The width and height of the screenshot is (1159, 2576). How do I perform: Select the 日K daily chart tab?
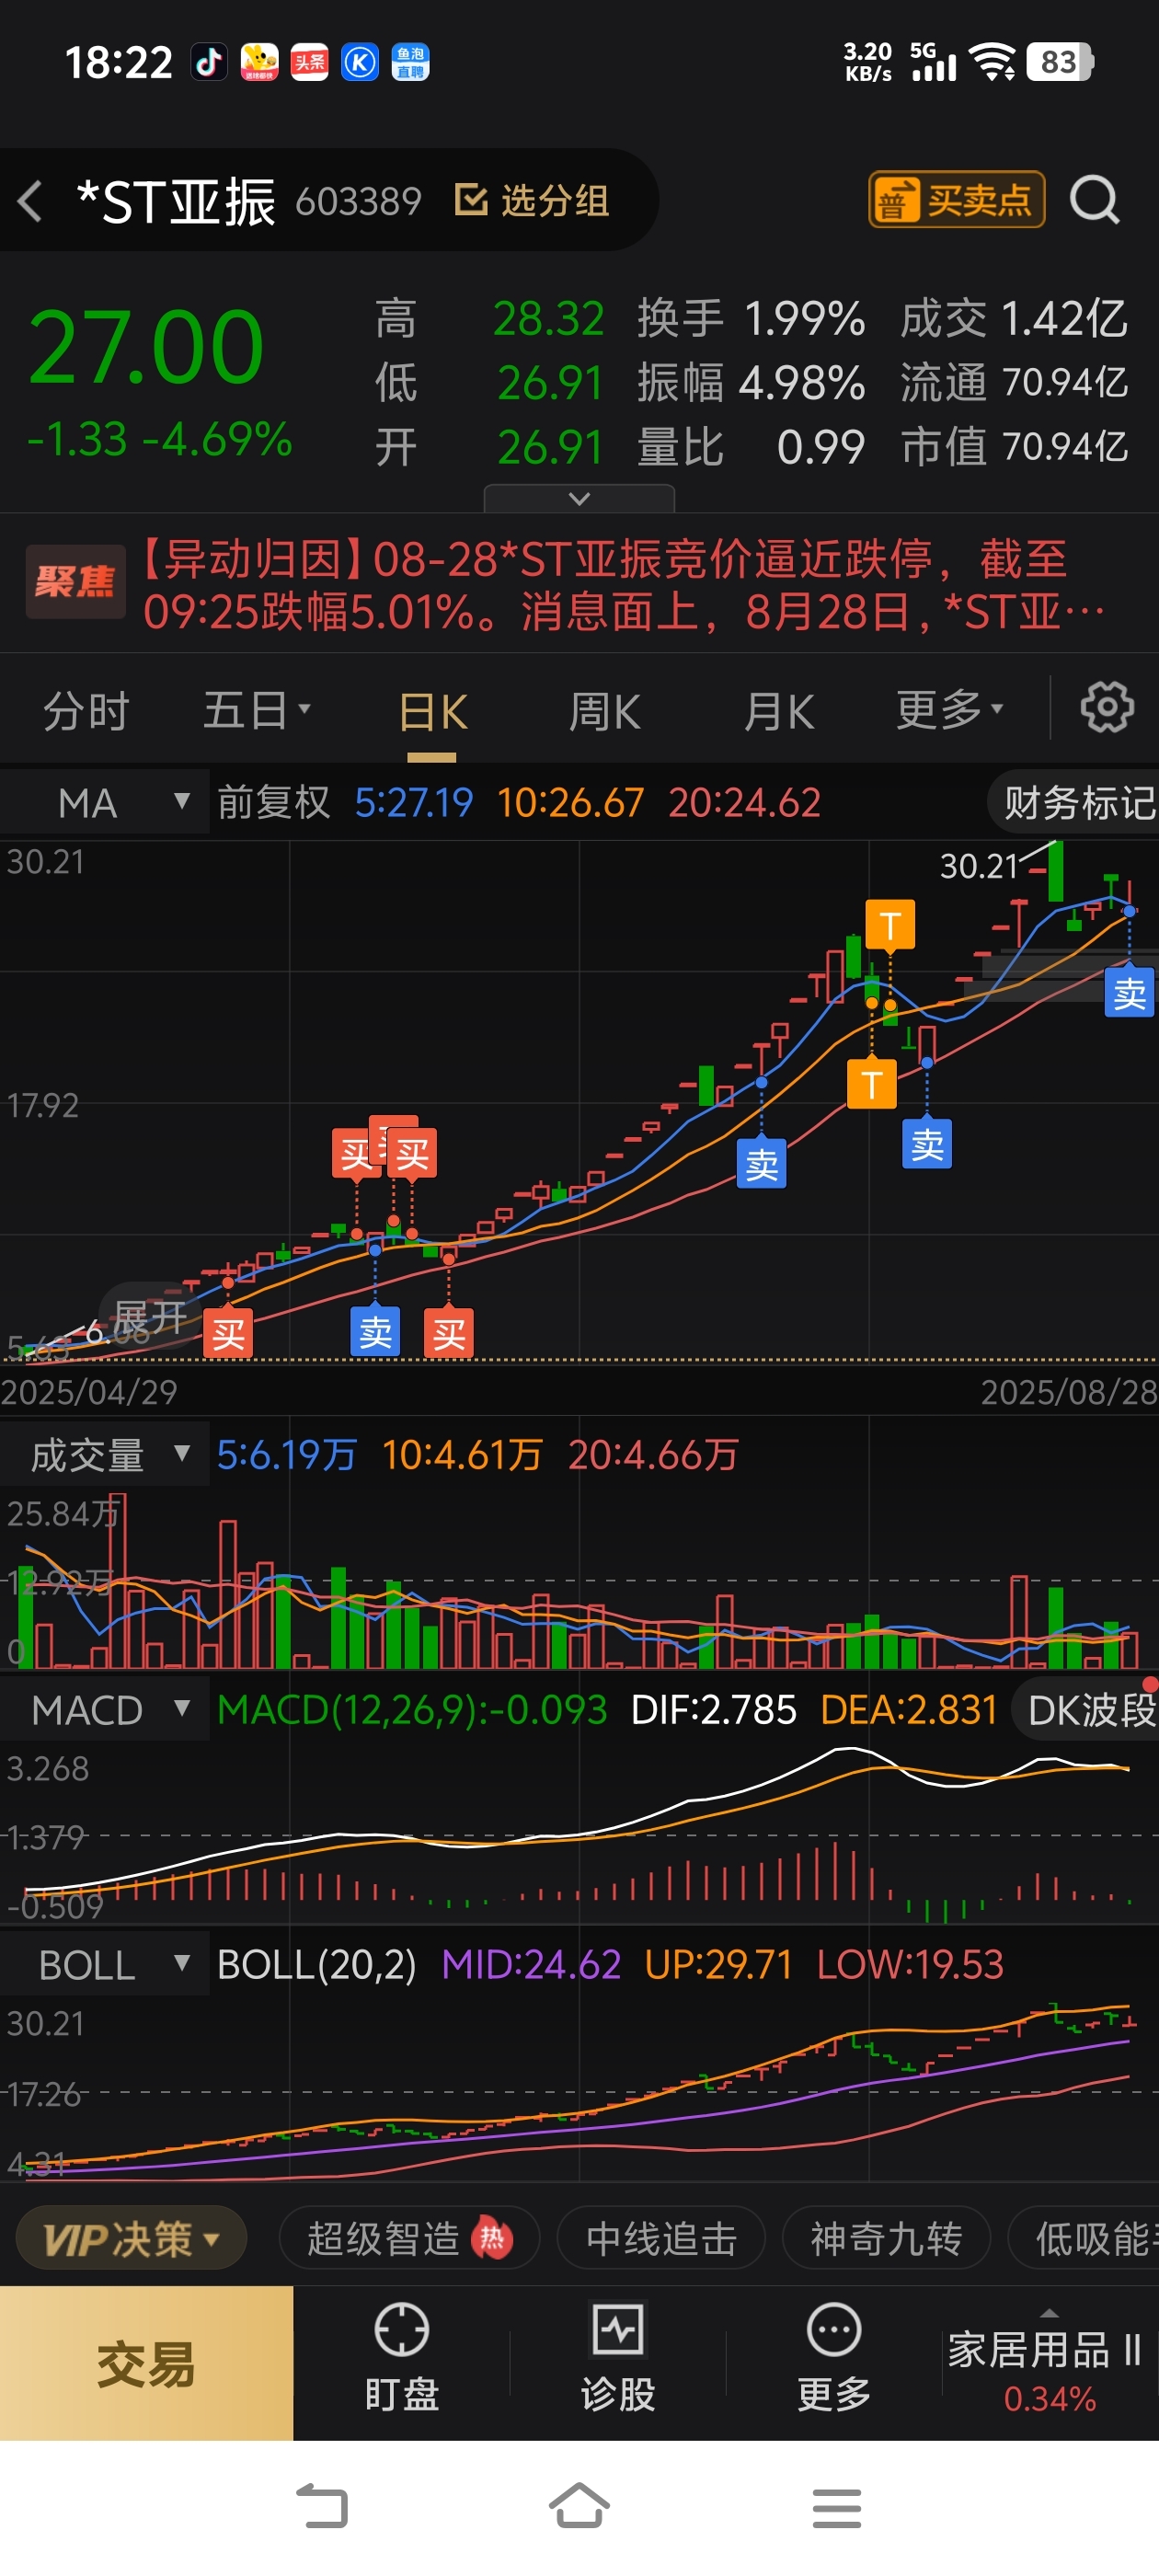click(x=432, y=713)
